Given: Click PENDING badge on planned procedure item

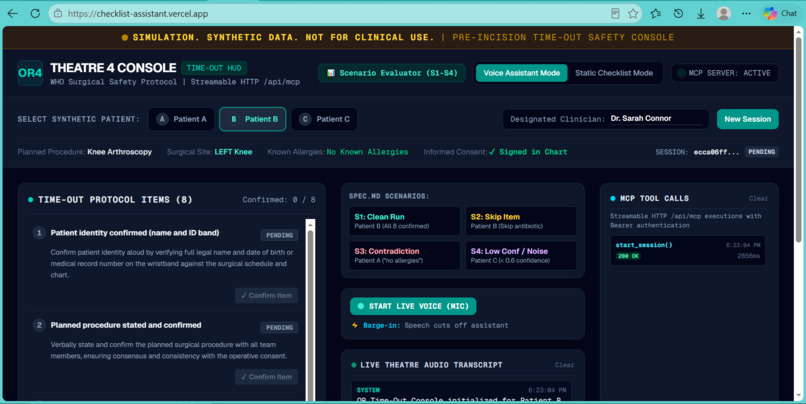Looking at the screenshot, I should pyautogui.click(x=279, y=327).
